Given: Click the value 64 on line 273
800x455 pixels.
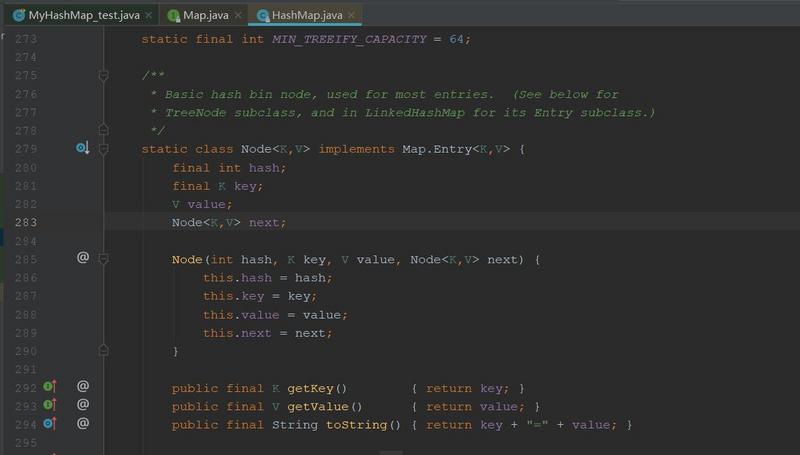Looking at the screenshot, I should point(456,39).
